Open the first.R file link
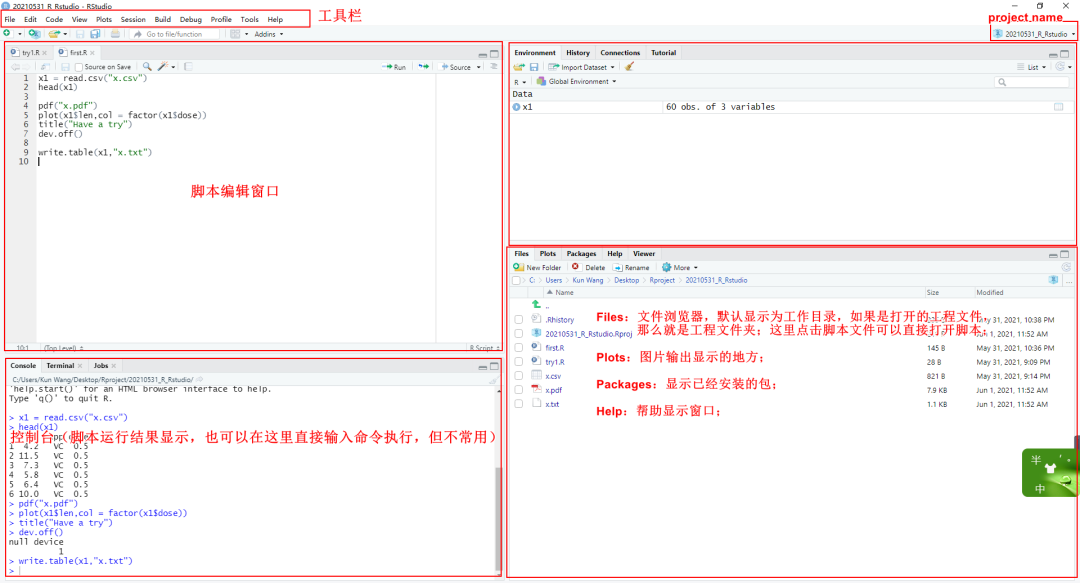The width and height of the screenshot is (1080, 583). click(554, 348)
